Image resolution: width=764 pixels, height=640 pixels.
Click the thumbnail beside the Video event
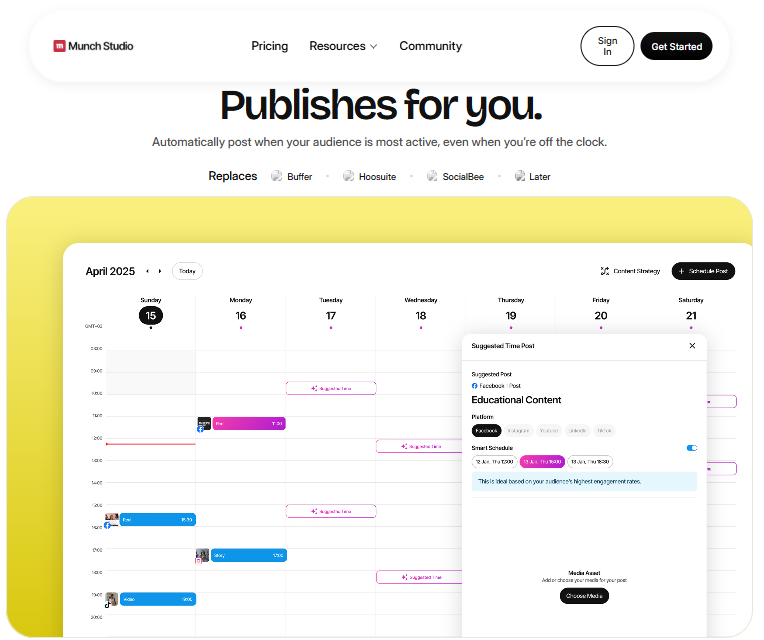(x=112, y=599)
